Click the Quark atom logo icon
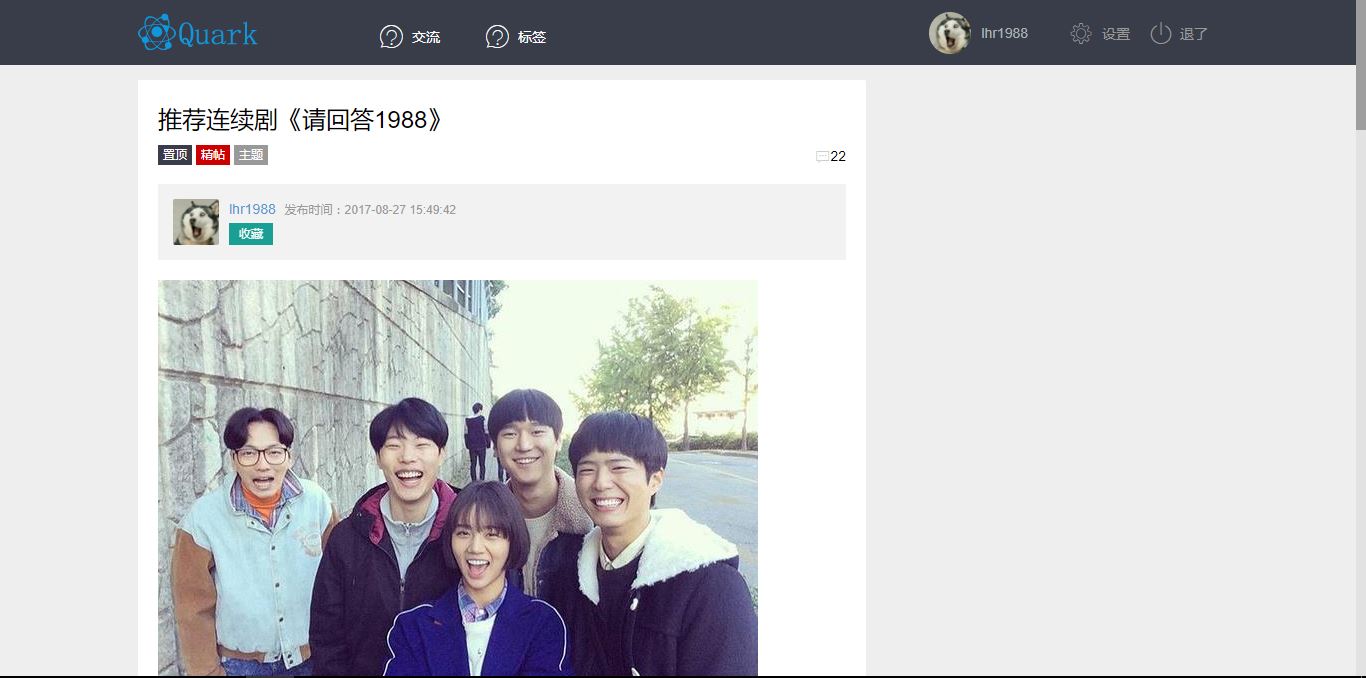 coord(156,33)
